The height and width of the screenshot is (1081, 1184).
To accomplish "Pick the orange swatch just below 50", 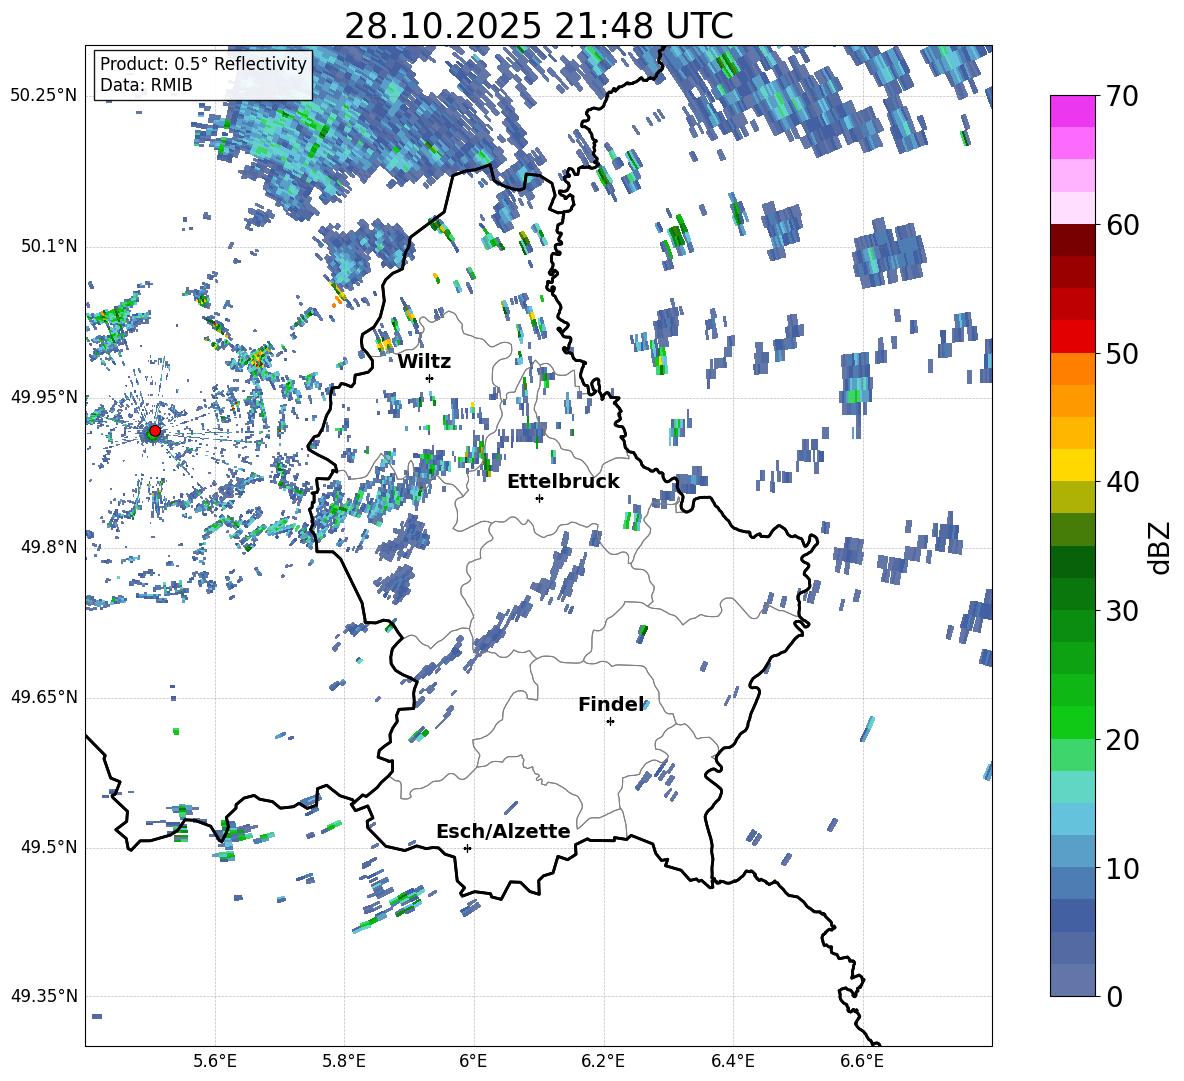I will tap(1072, 369).
